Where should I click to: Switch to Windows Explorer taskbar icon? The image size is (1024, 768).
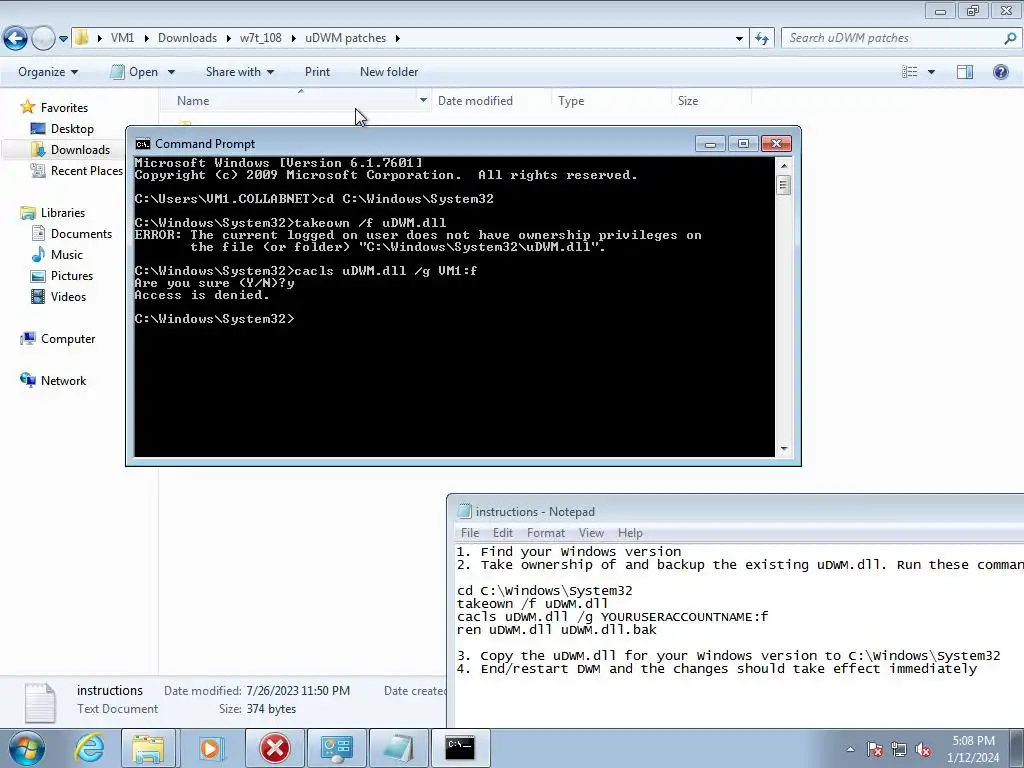point(148,748)
